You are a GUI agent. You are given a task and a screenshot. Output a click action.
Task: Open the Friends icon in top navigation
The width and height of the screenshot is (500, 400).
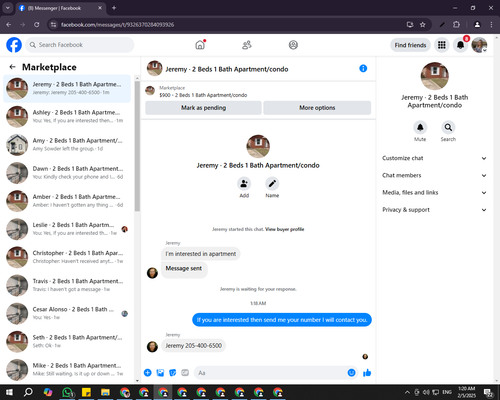tap(247, 45)
